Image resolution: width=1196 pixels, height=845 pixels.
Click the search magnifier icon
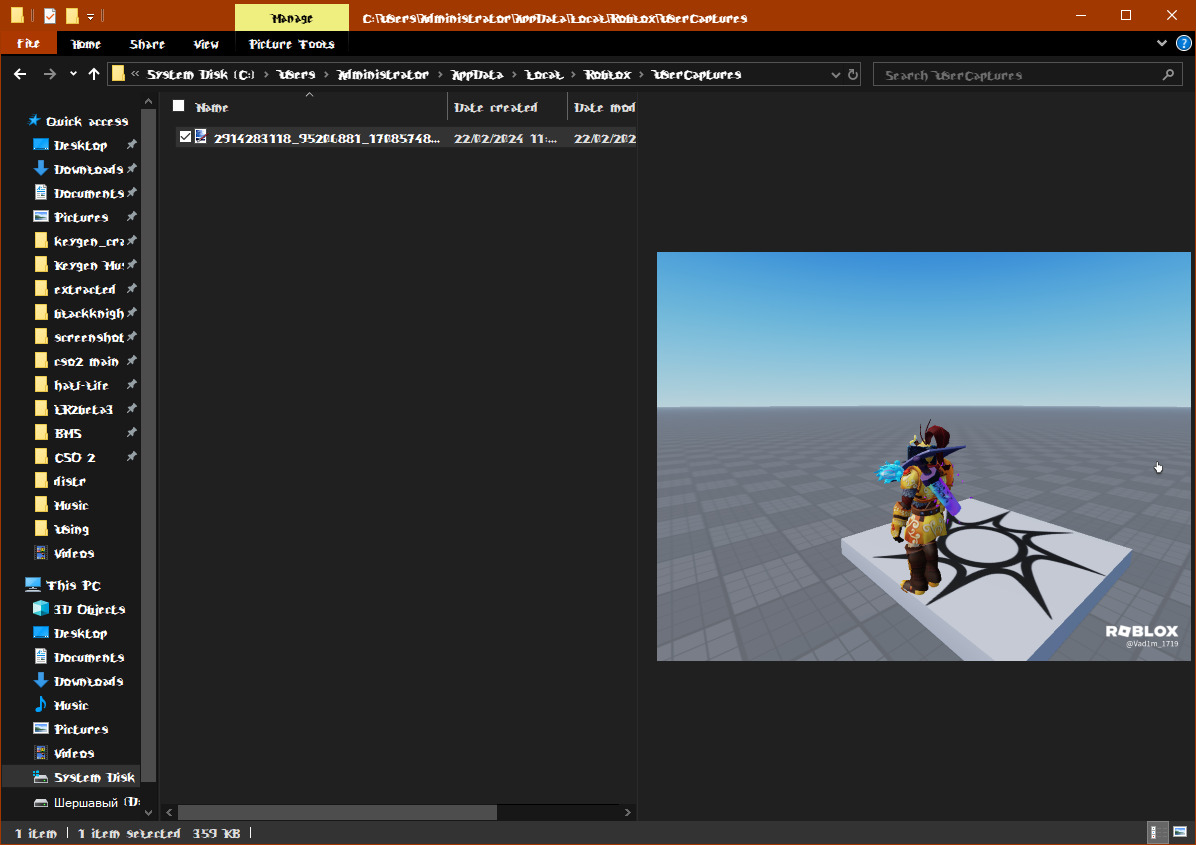pyautogui.click(x=1168, y=75)
